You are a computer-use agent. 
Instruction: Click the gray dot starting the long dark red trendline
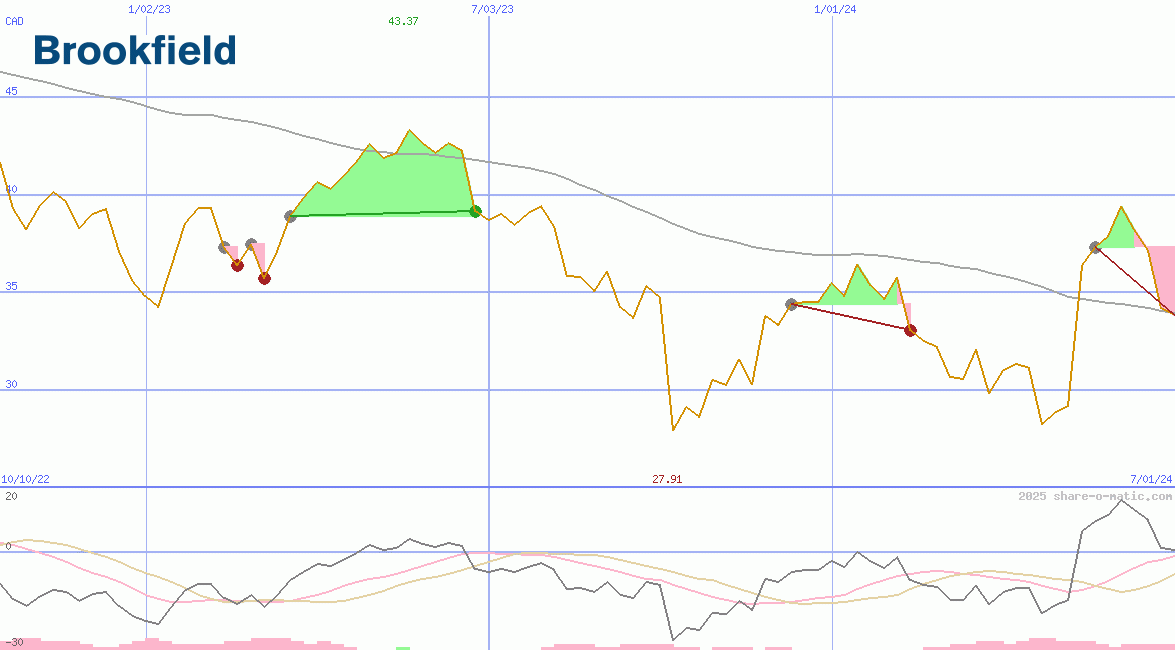click(791, 304)
